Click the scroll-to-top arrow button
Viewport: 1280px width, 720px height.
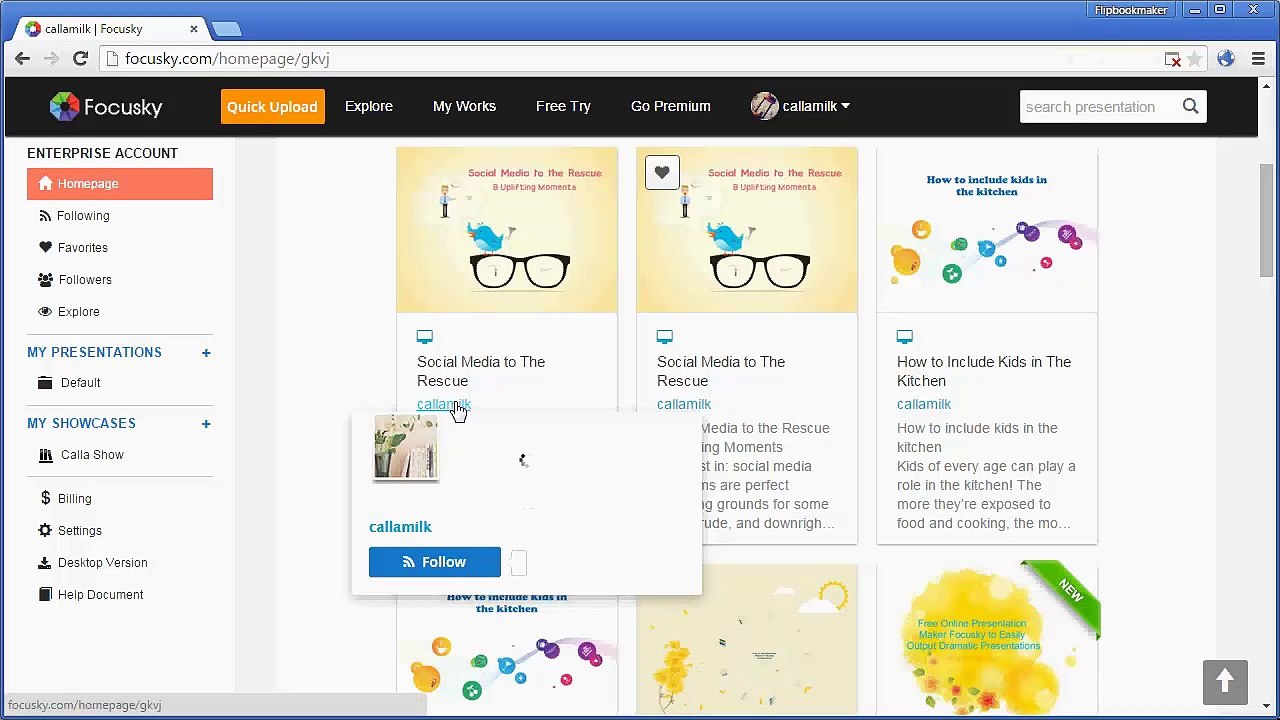1225,682
